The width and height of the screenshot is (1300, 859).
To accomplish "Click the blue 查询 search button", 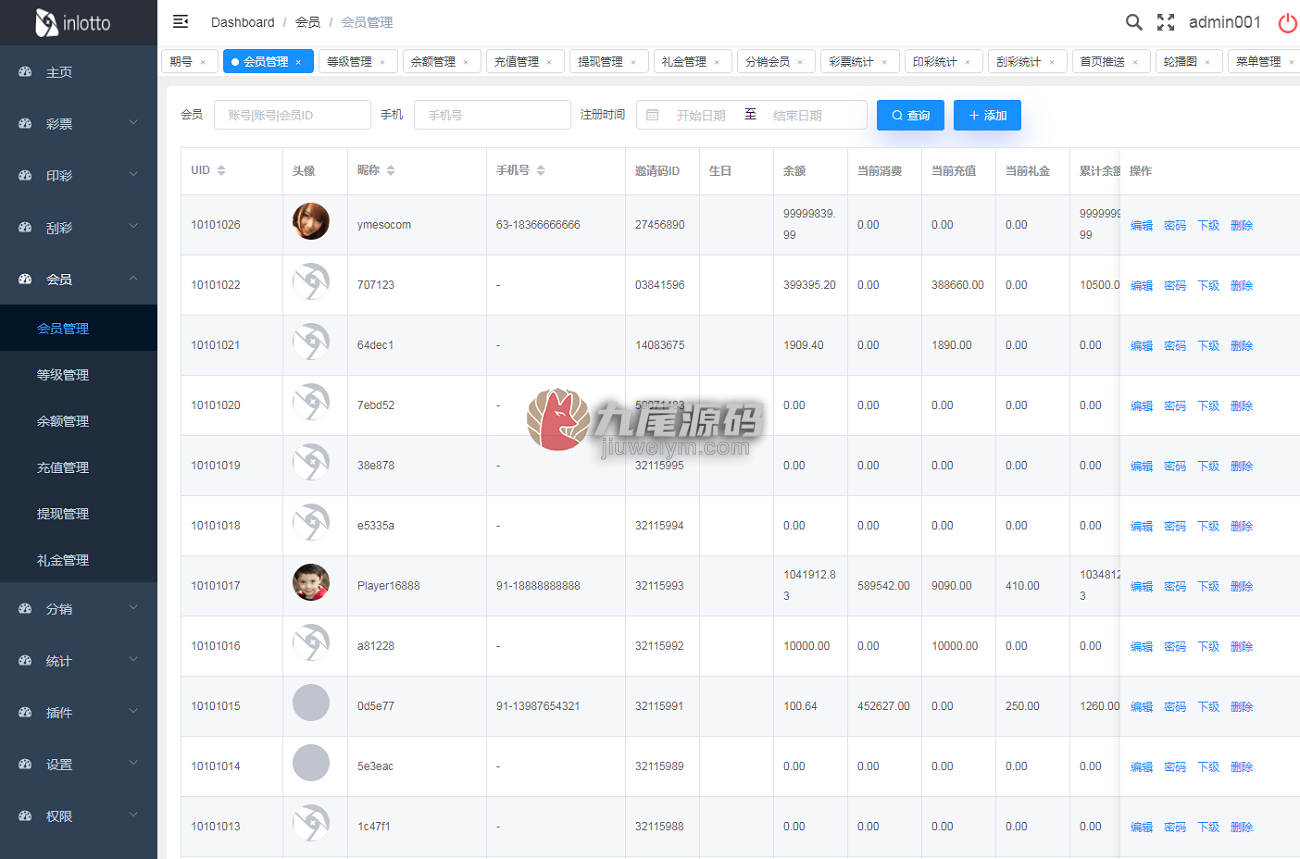I will pos(911,115).
